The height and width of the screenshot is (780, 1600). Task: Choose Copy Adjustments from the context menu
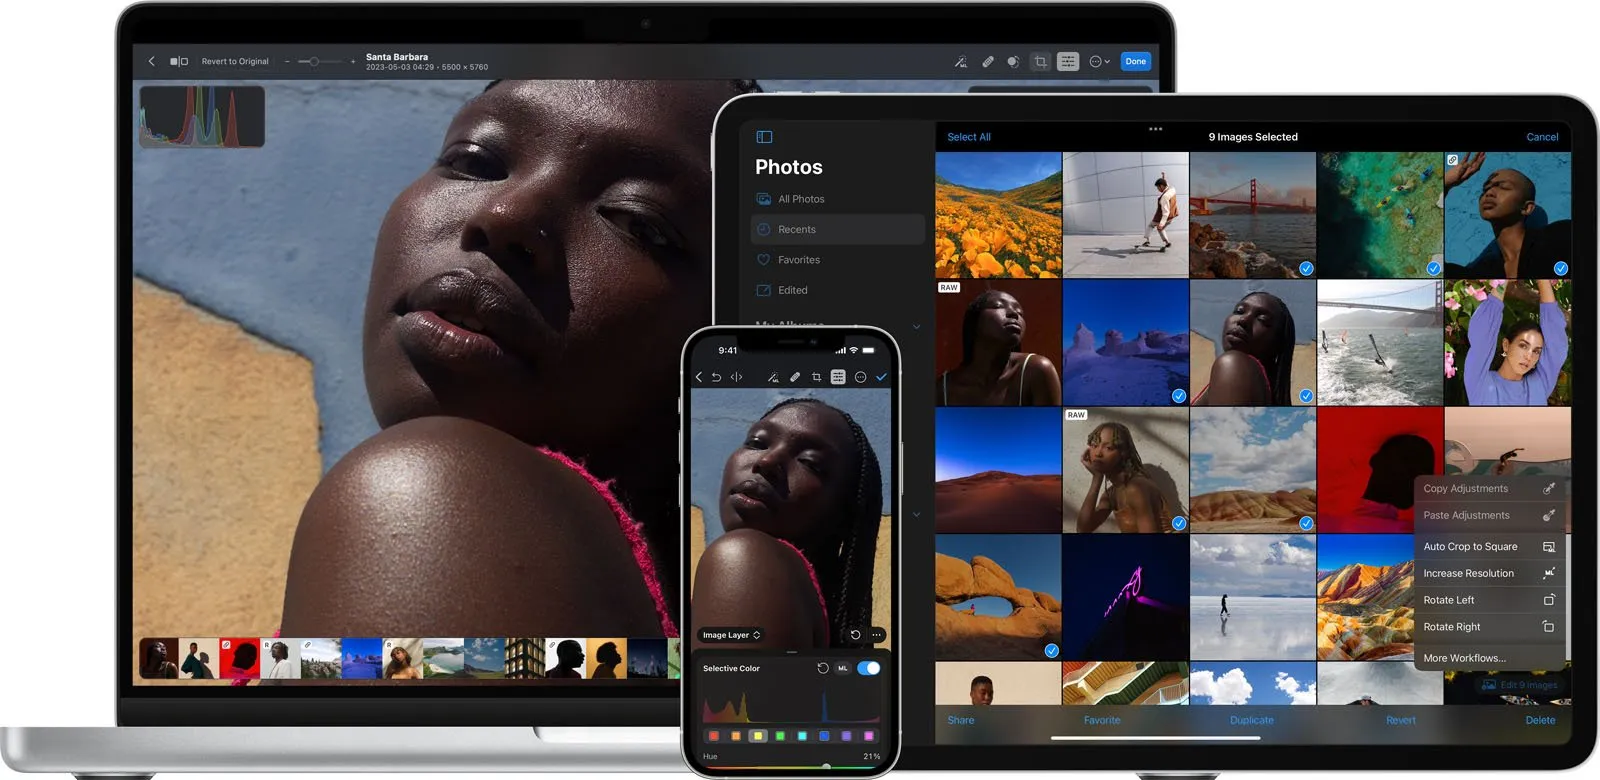tap(1489, 489)
